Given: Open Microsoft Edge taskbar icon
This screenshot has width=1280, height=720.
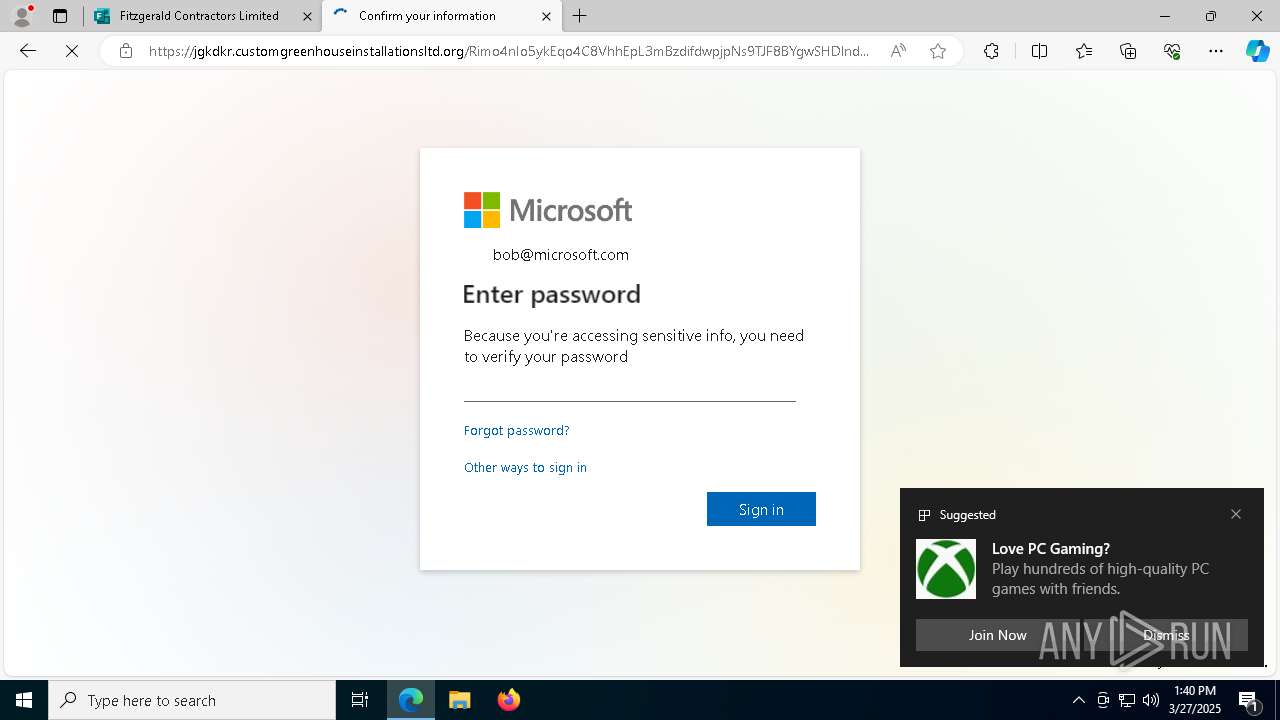Looking at the screenshot, I should (411, 700).
